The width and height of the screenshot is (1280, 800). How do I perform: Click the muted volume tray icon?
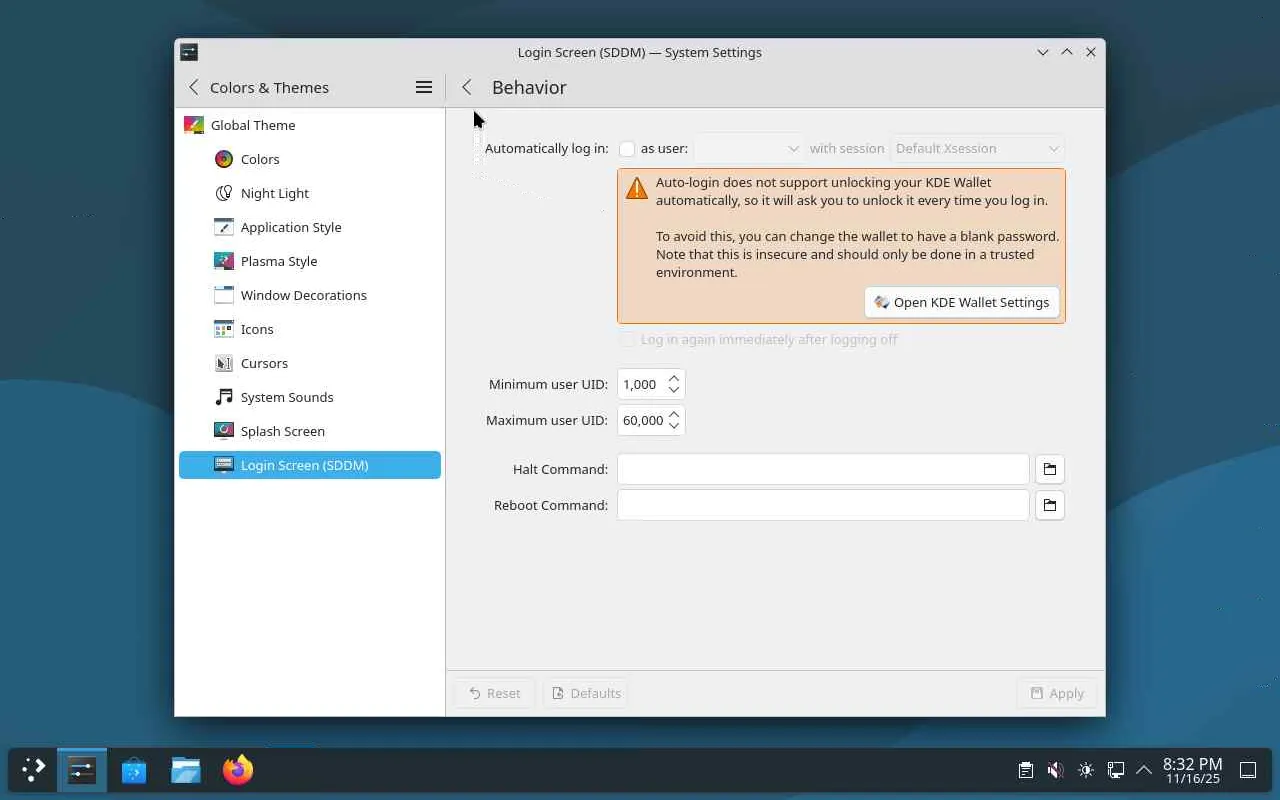(x=1056, y=770)
